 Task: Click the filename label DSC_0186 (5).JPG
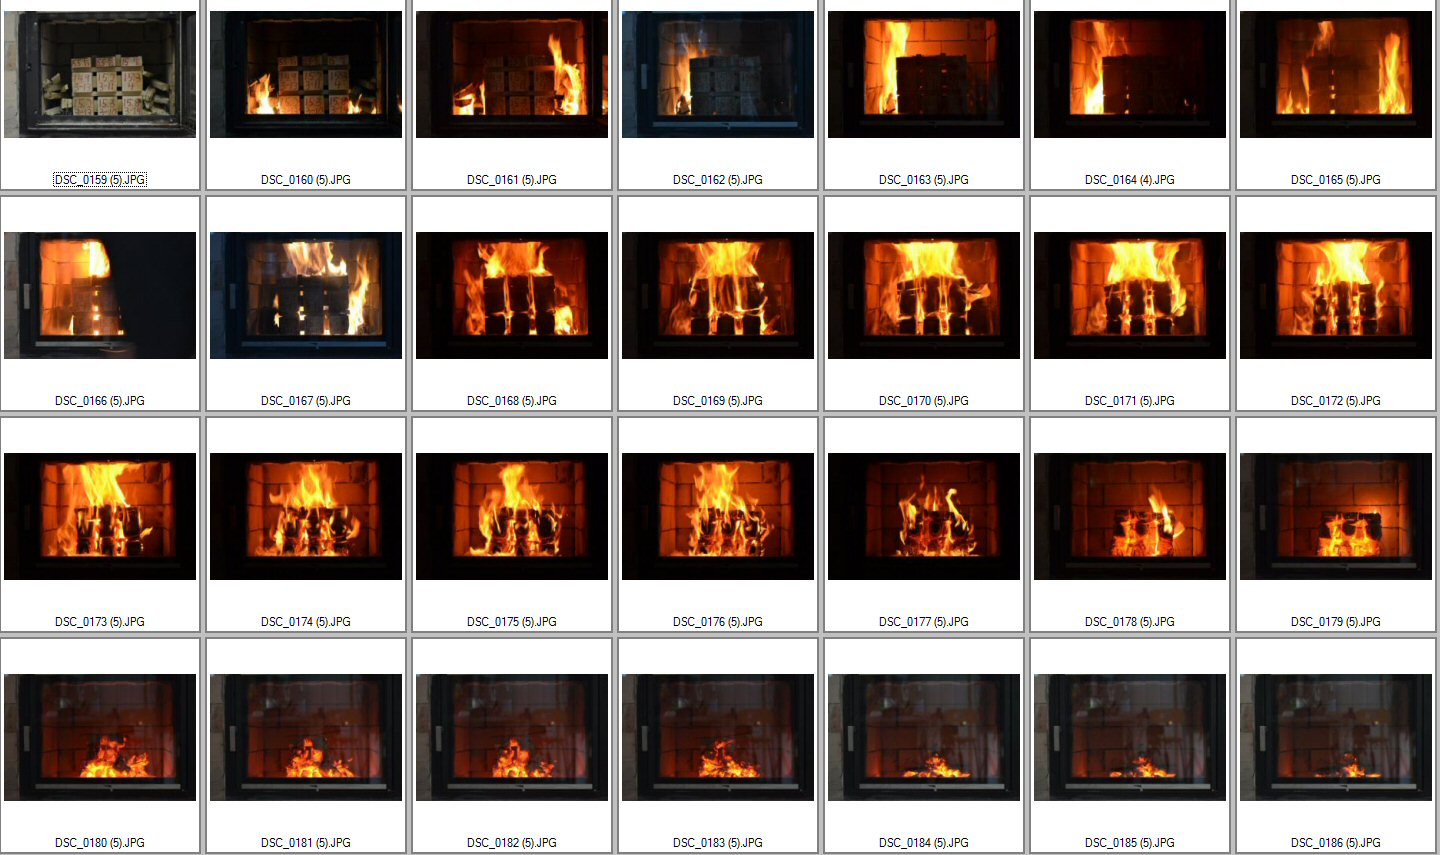[x=1336, y=843]
